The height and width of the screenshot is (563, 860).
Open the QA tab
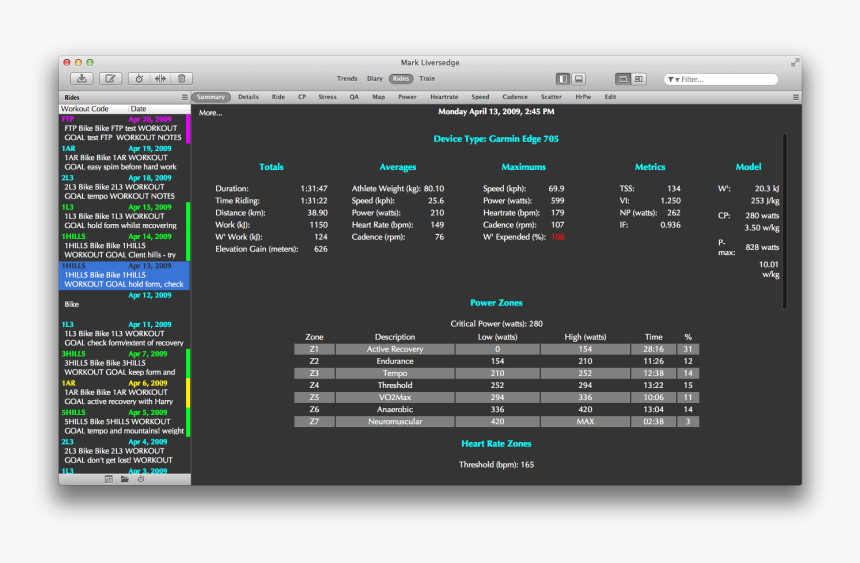click(354, 97)
